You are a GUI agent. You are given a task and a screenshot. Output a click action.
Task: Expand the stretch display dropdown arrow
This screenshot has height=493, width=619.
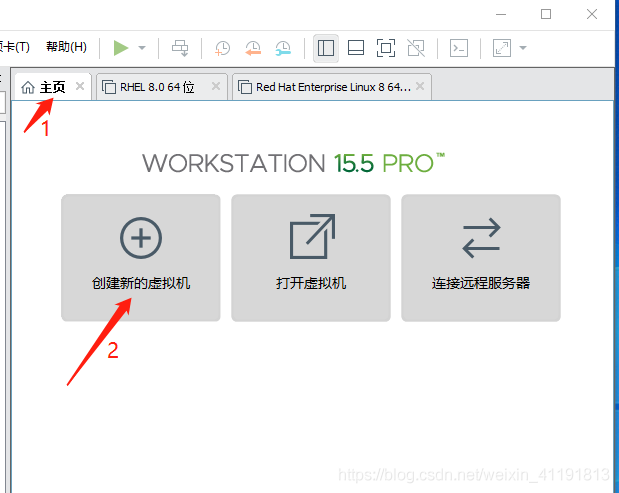point(523,48)
